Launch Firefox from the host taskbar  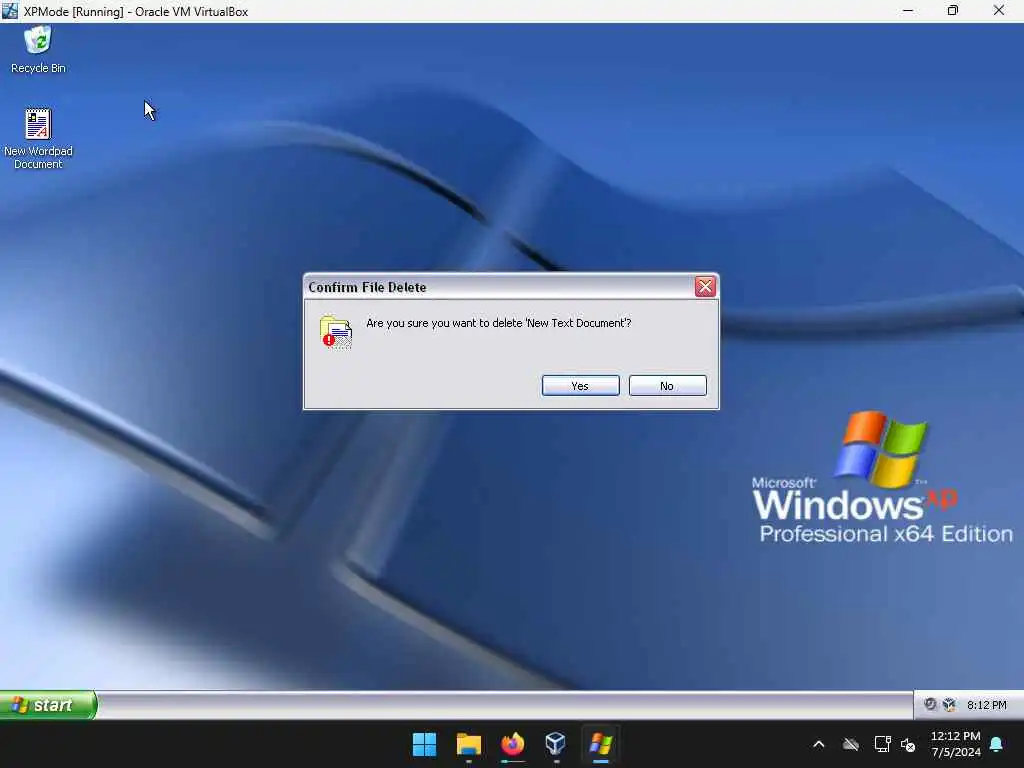coord(513,744)
